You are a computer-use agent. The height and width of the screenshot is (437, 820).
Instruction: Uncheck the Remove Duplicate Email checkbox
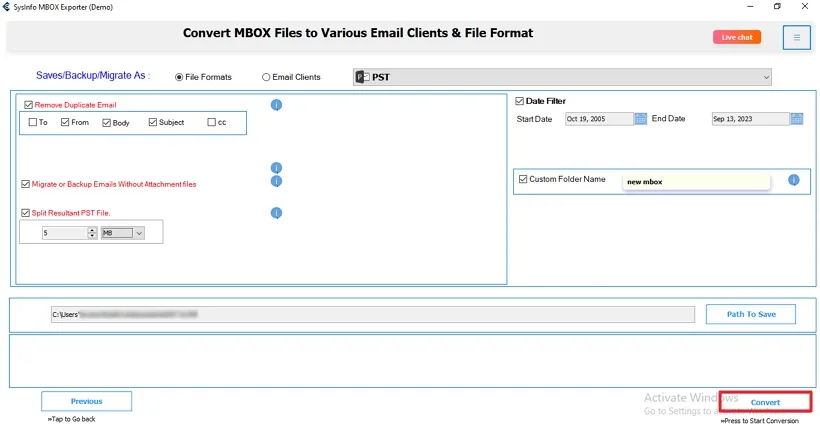pyautogui.click(x=28, y=104)
